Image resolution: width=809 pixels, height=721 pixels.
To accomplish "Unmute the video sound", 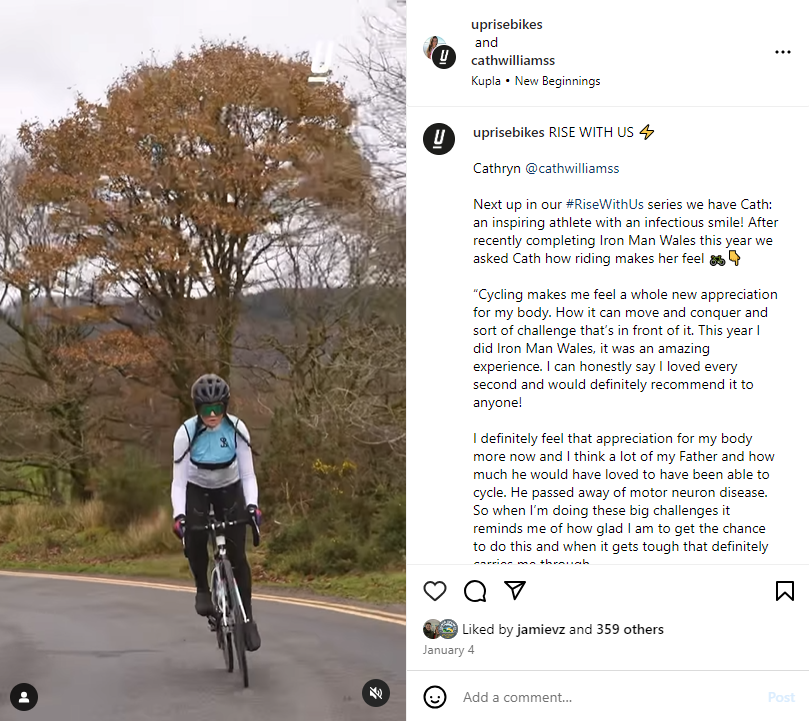I will click(x=376, y=693).
